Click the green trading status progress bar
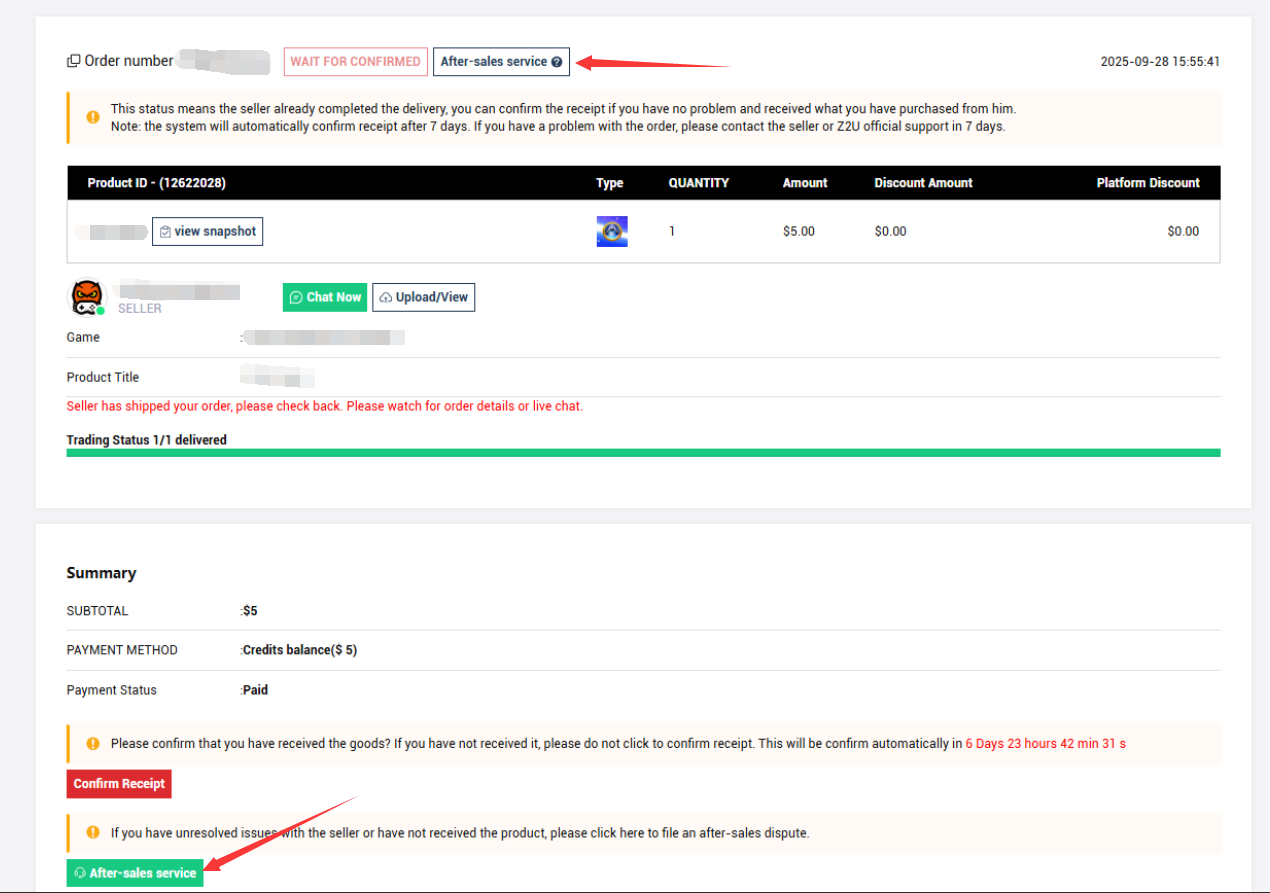The width and height of the screenshot is (1270, 893). pos(643,453)
